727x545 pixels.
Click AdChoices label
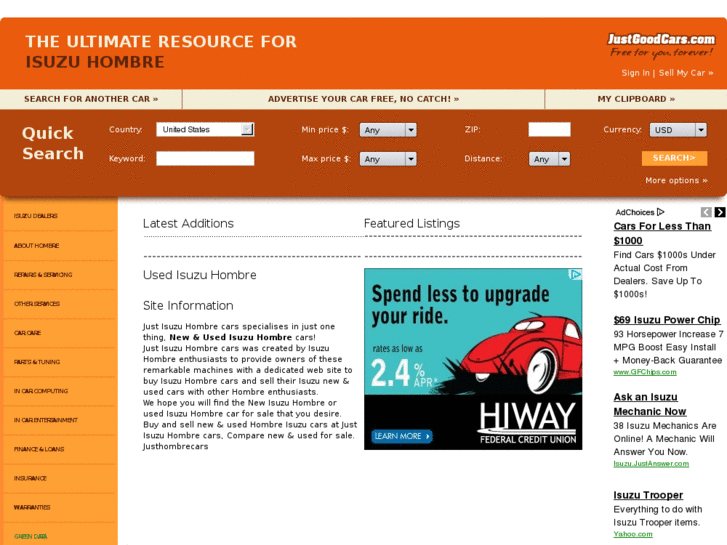click(x=635, y=212)
